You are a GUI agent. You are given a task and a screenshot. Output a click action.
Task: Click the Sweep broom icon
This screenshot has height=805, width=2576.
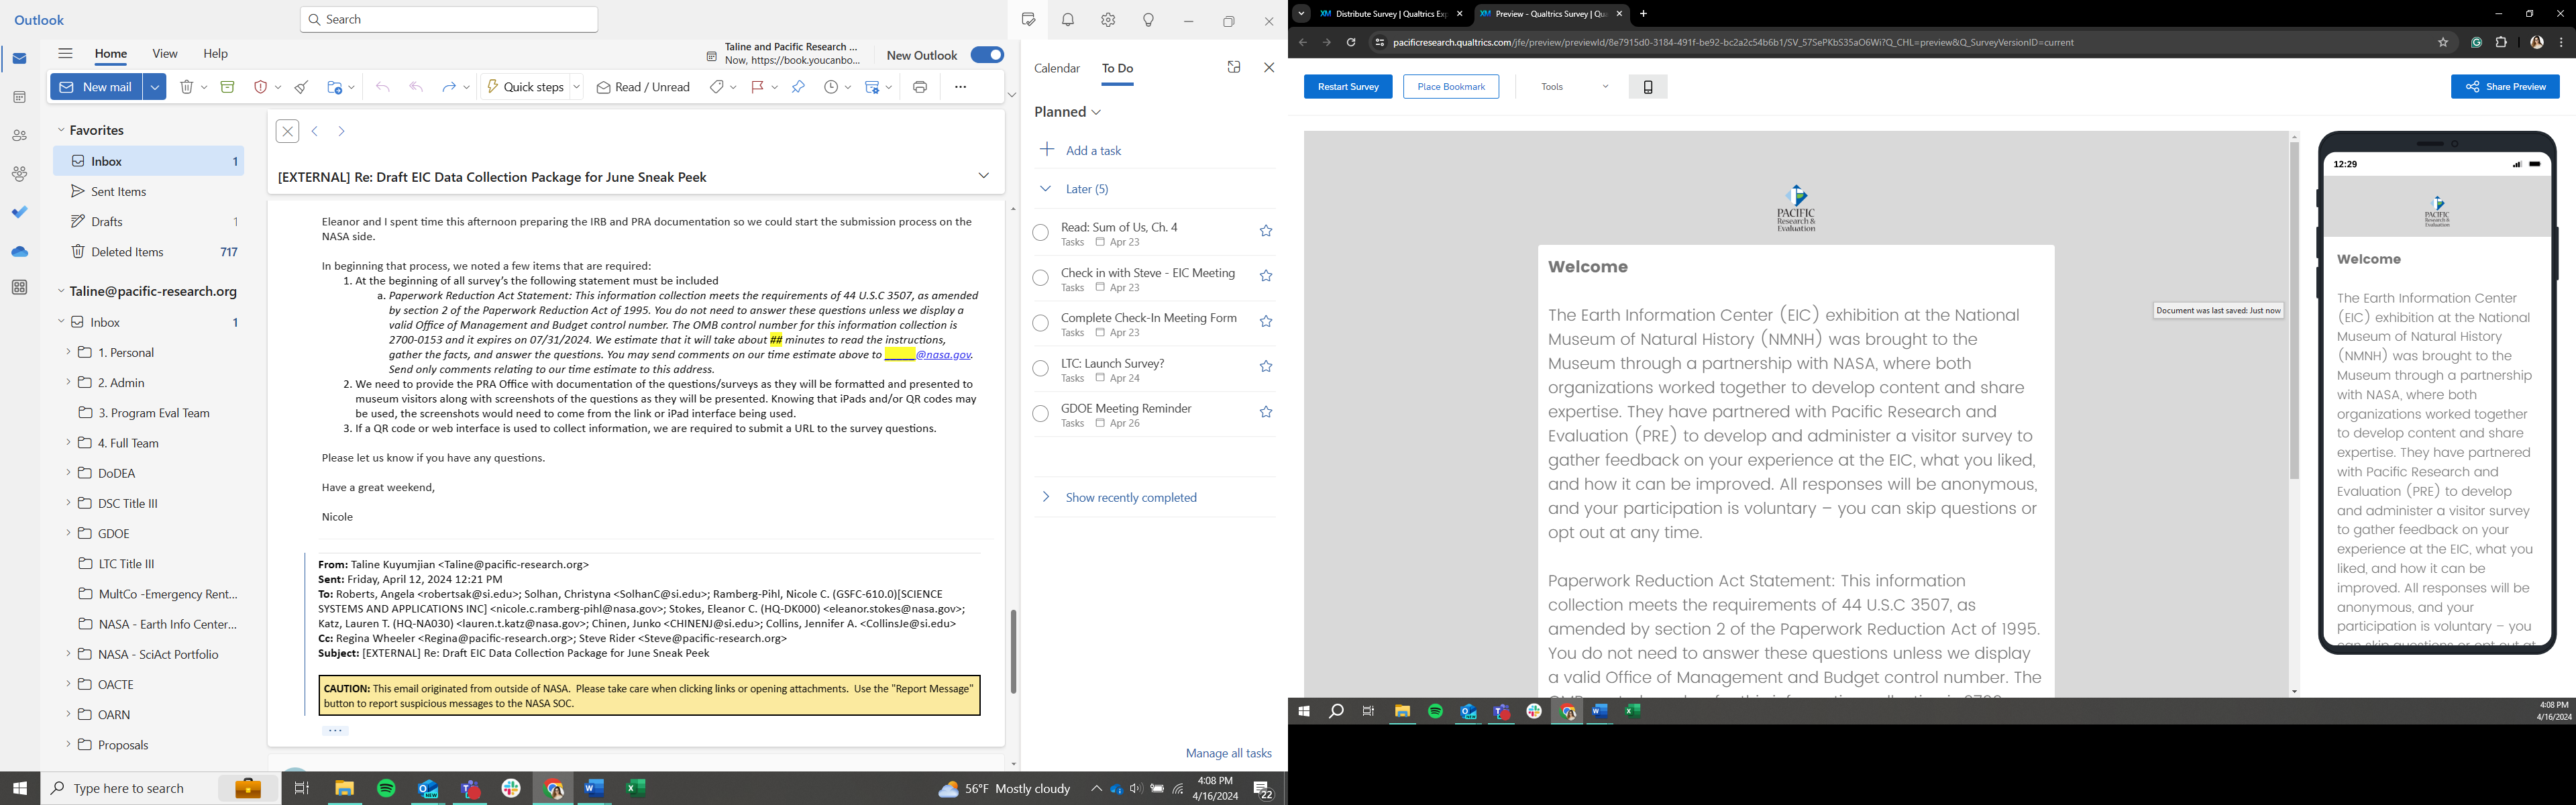301,88
